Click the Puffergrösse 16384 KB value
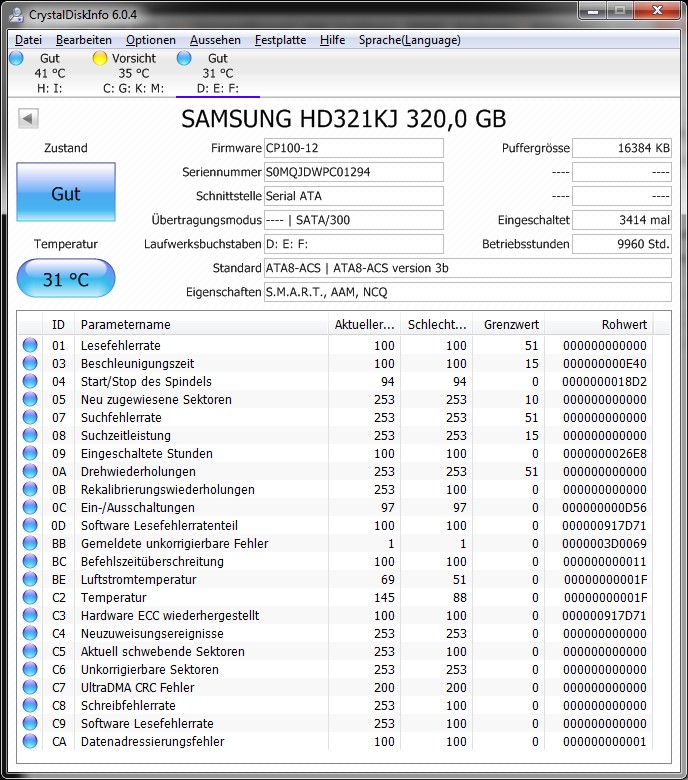The width and height of the screenshot is (688, 780). click(x=622, y=148)
